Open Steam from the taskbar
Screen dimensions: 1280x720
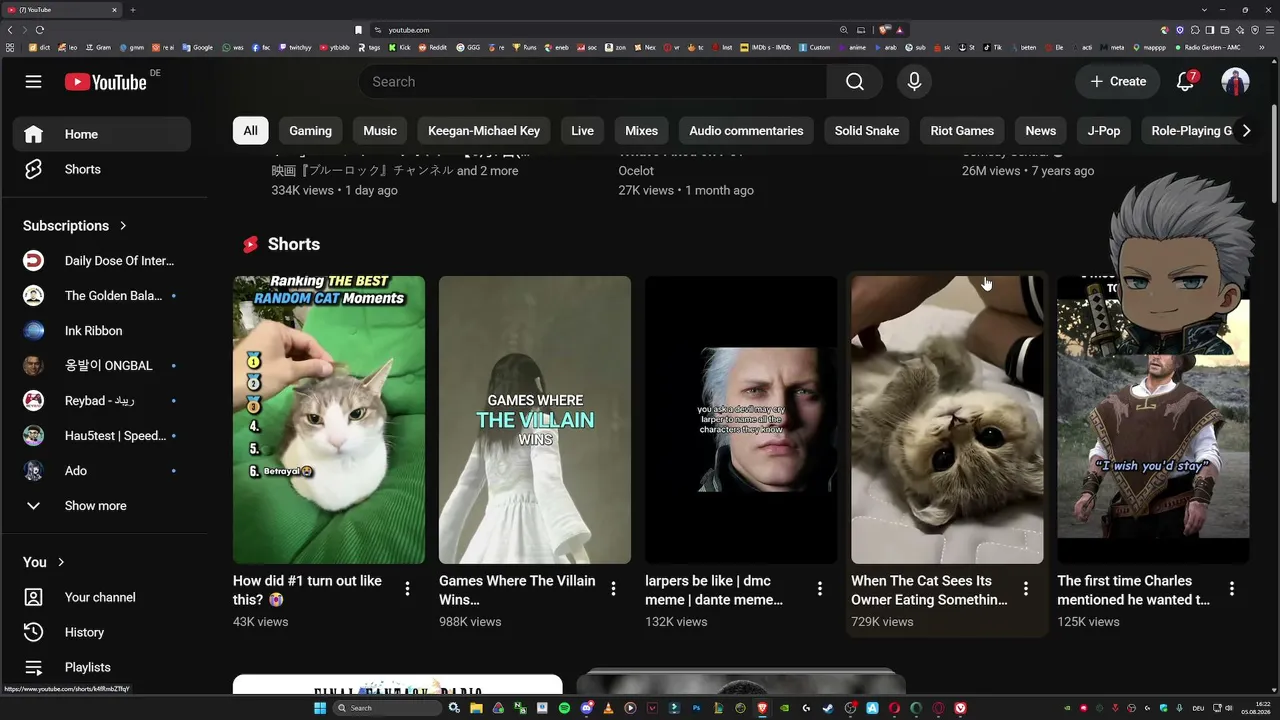[x=828, y=708]
